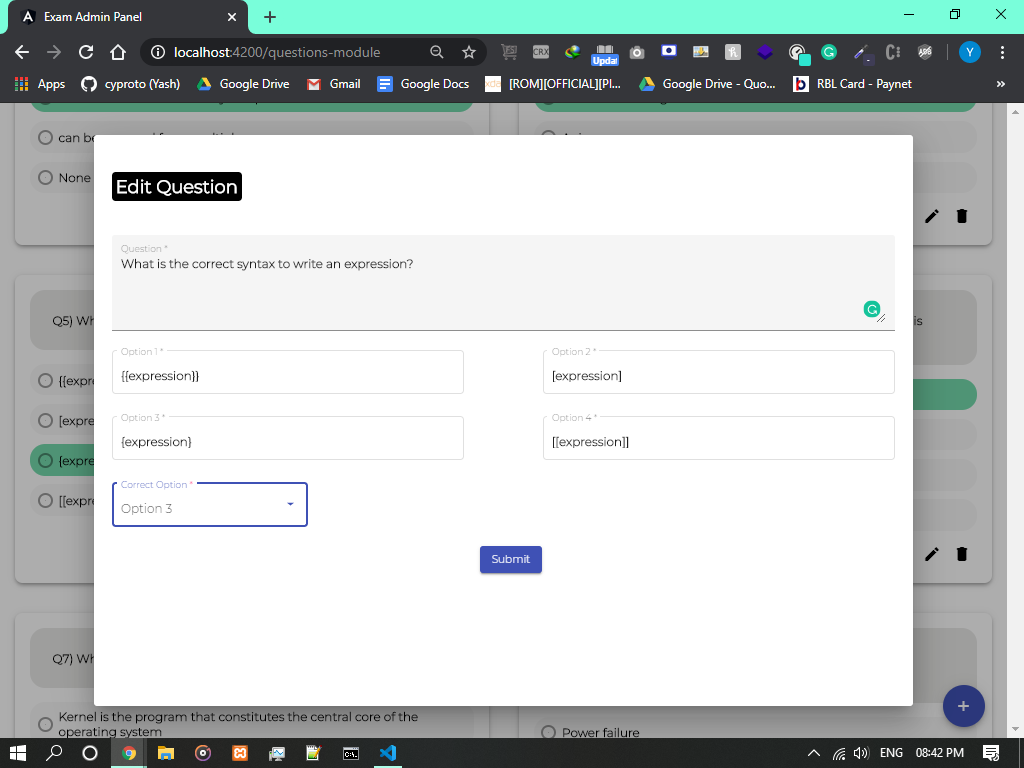This screenshot has width=1024, height=768.
Task: Open the RBL Card - Paynet bookmark
Action: pos(852,84)
